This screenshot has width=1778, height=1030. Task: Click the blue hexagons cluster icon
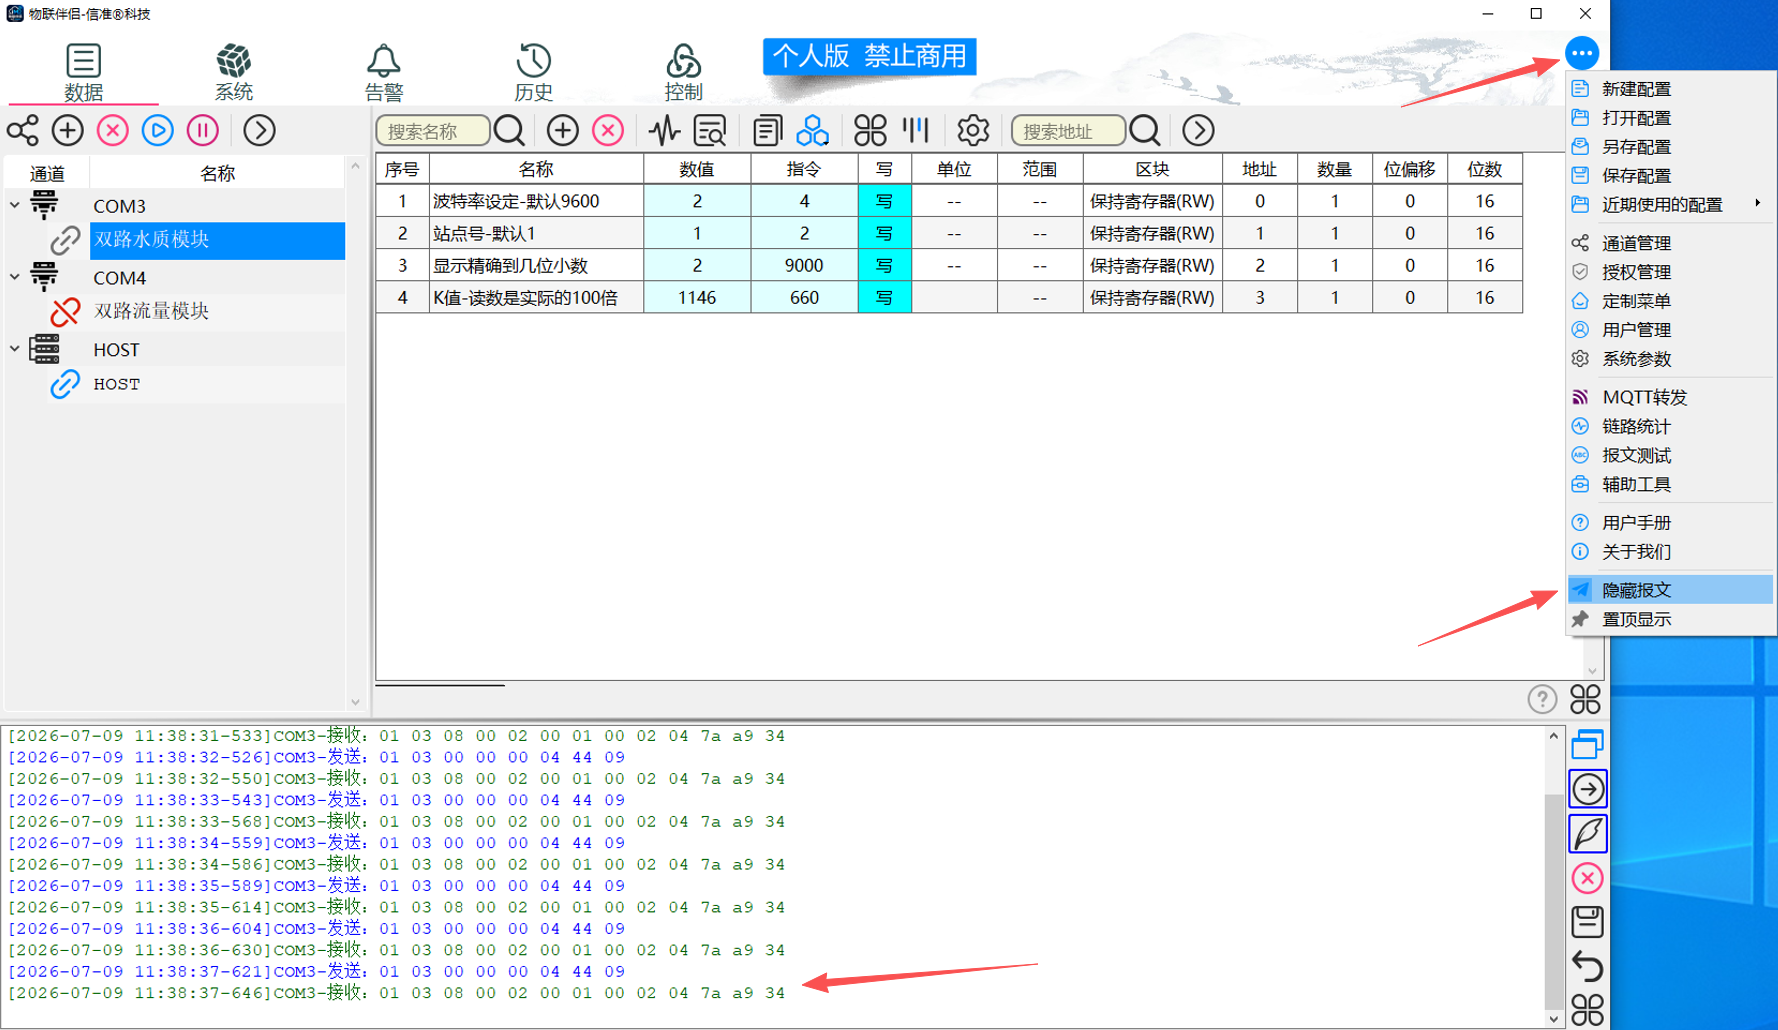point(813,130)
